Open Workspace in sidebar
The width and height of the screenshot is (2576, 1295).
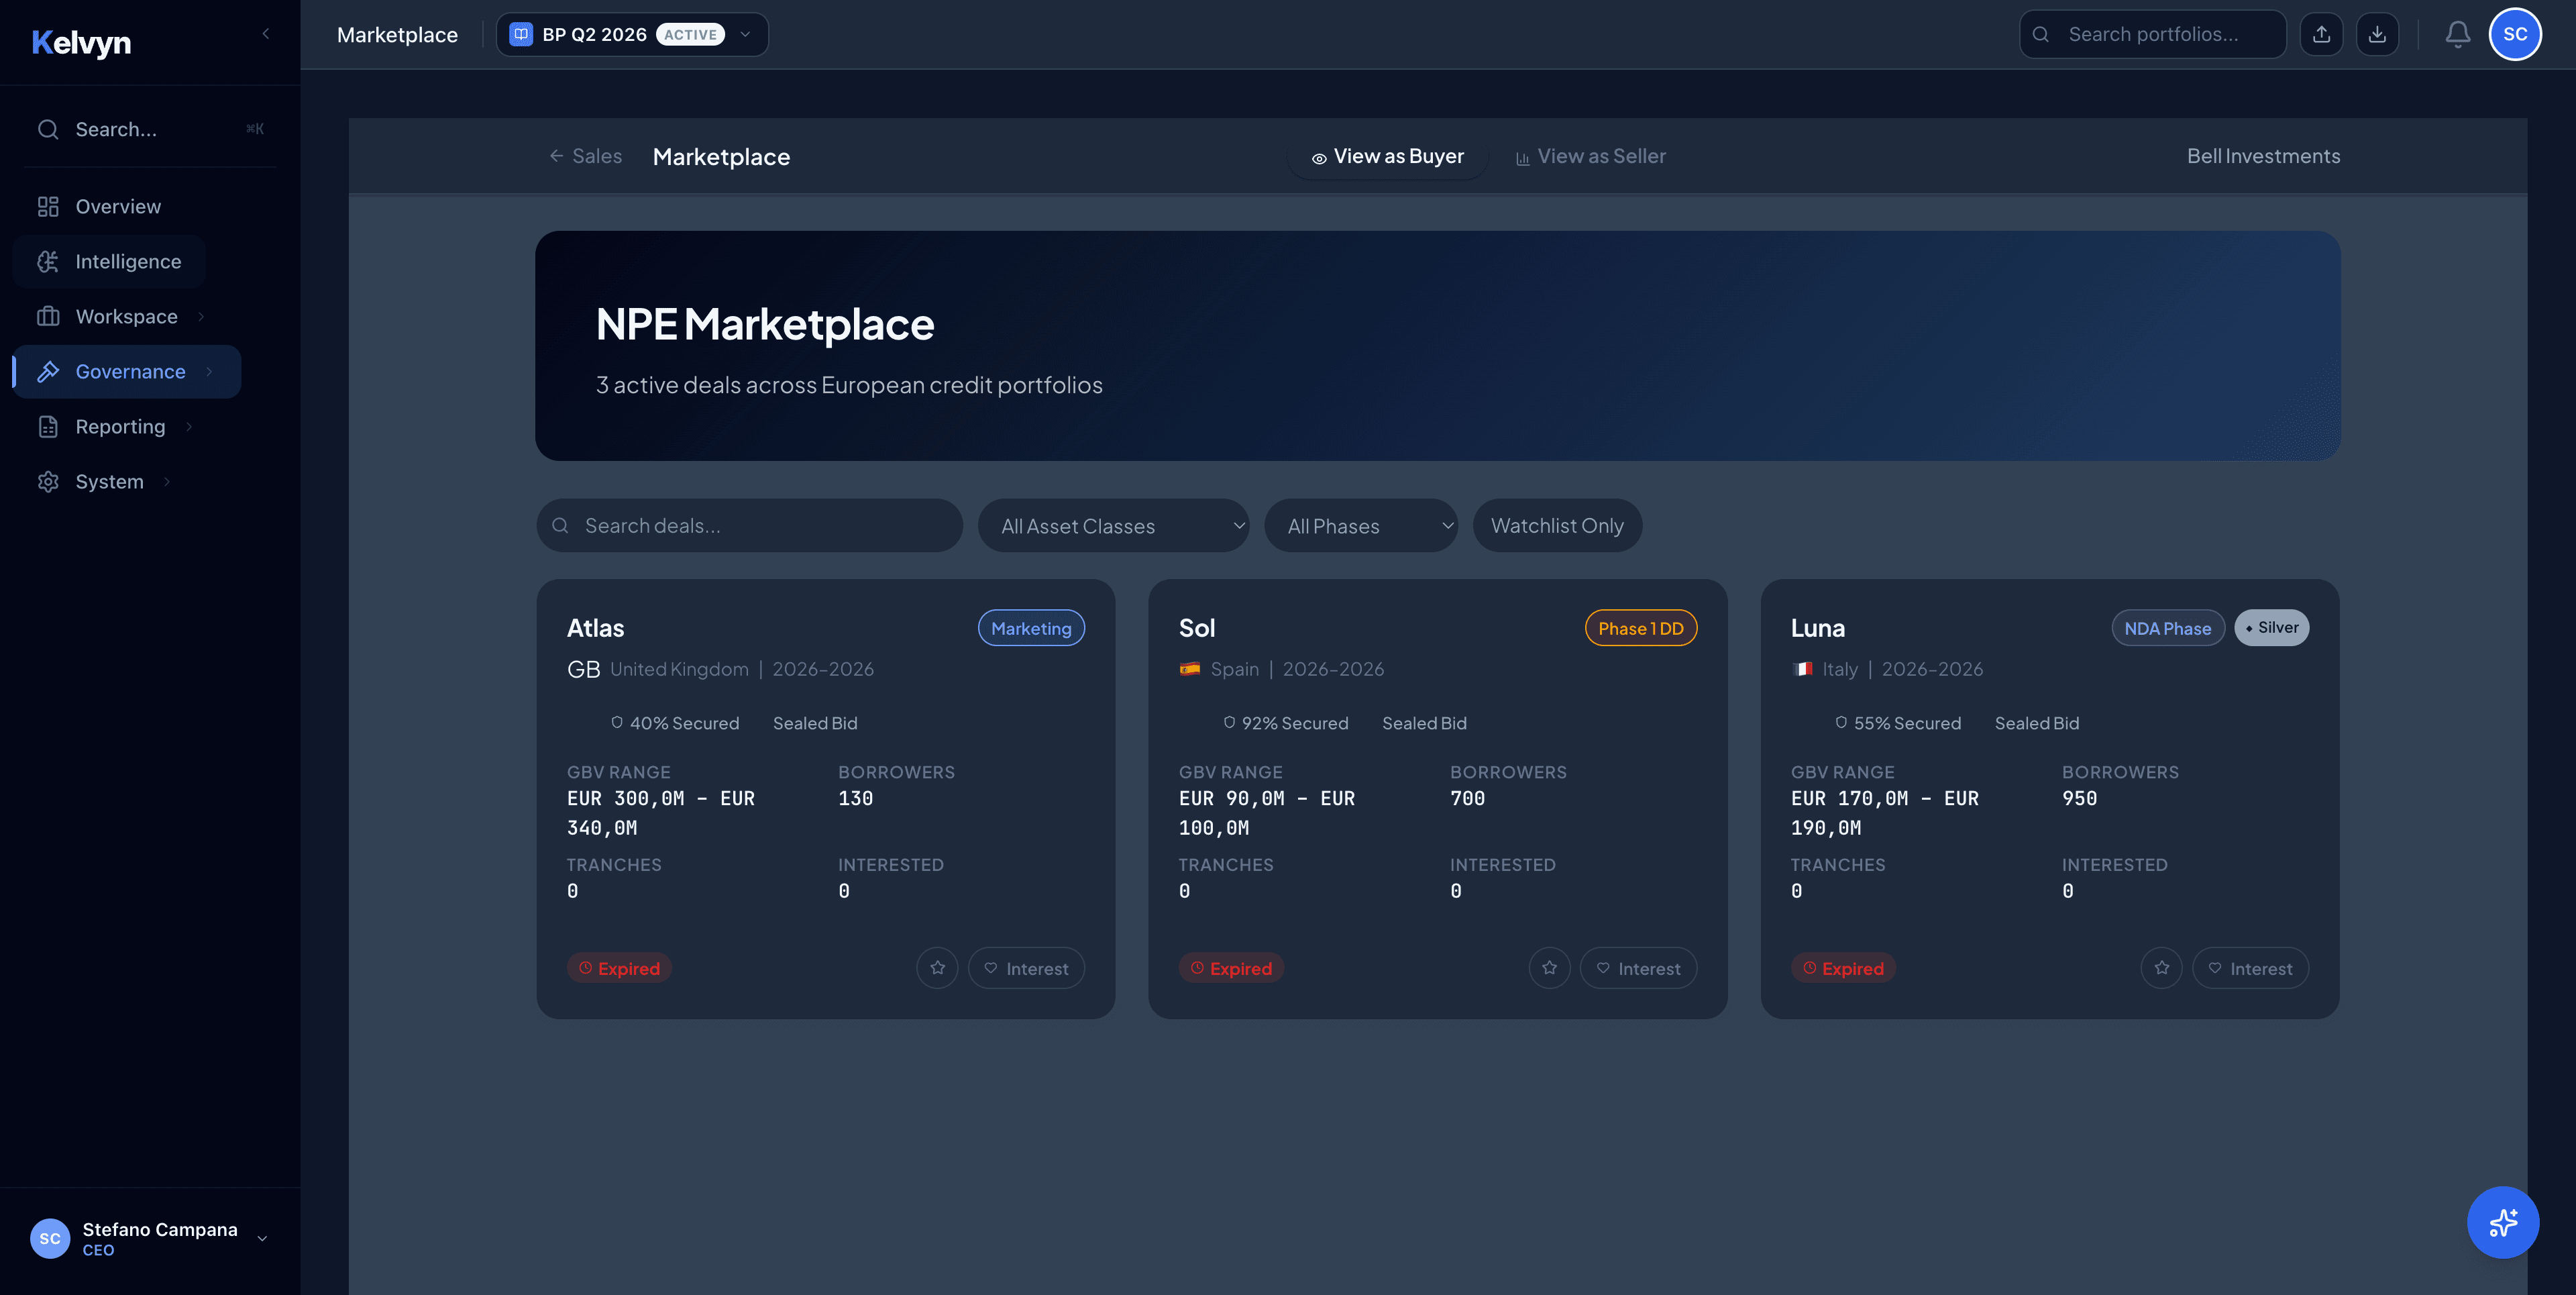click(x=126, y=316)
